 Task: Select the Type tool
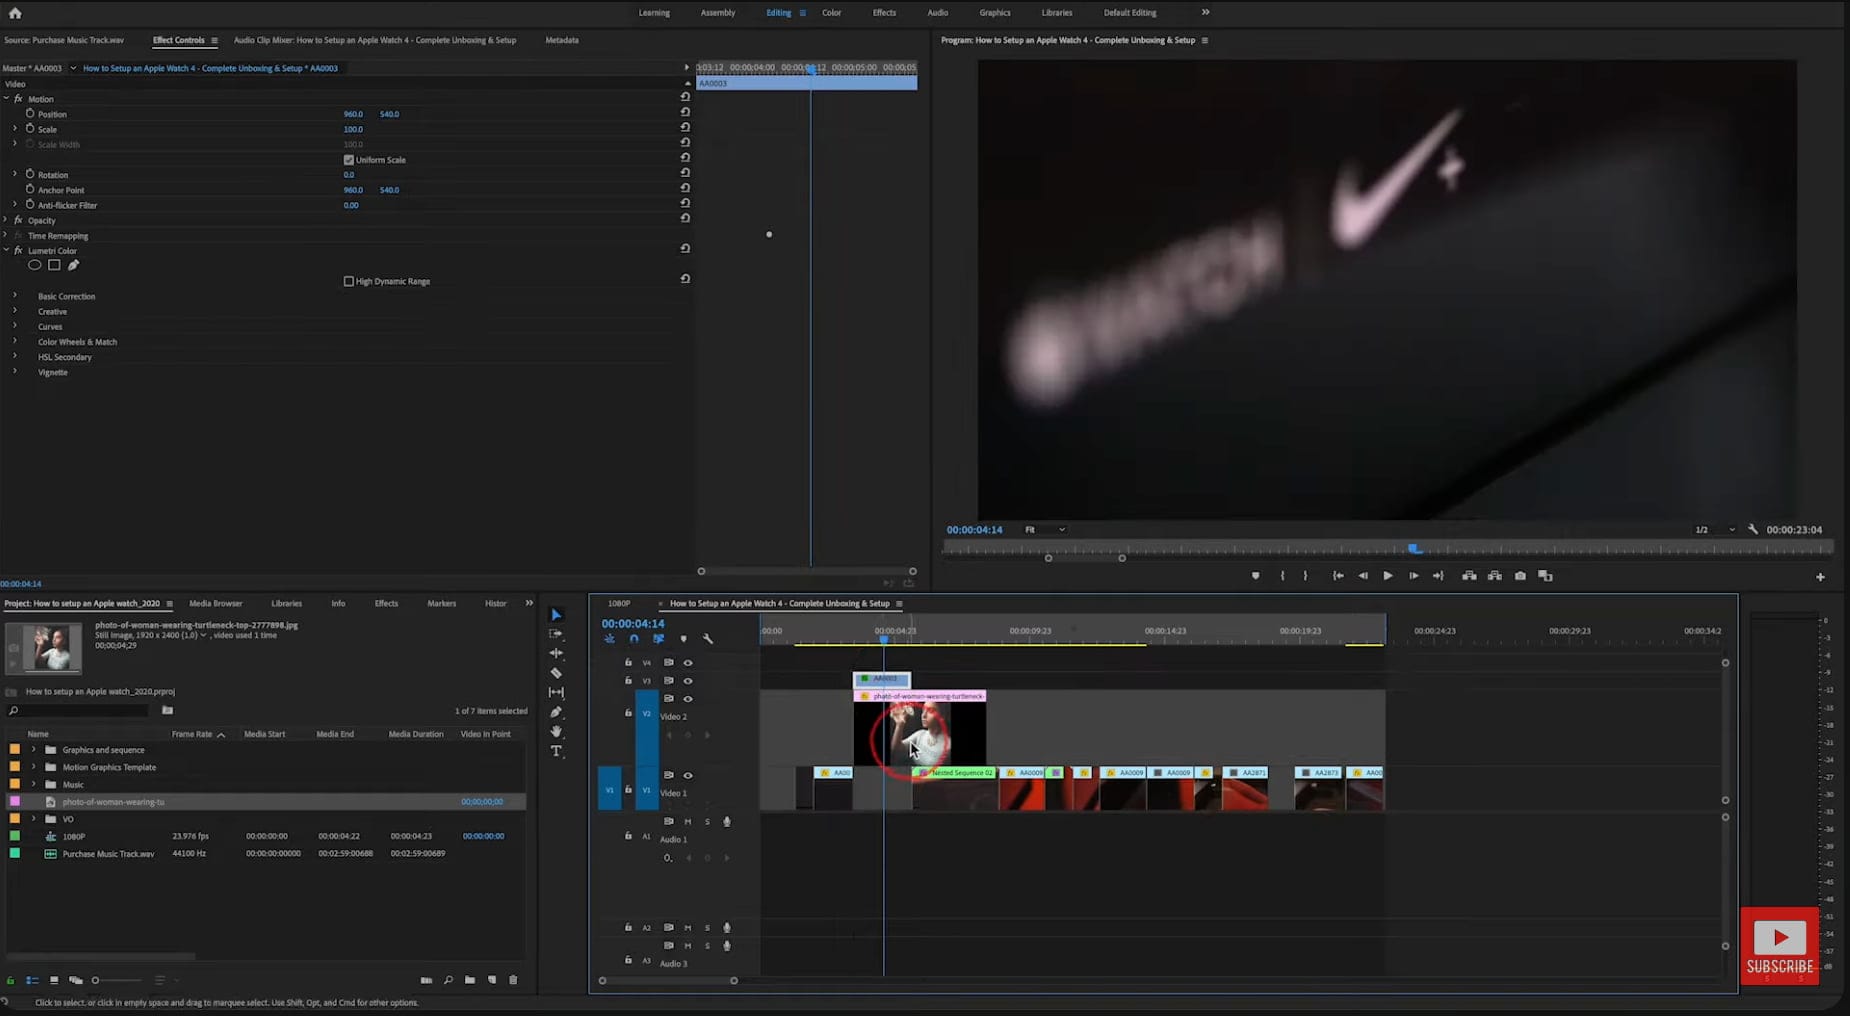tap(556, 751)
